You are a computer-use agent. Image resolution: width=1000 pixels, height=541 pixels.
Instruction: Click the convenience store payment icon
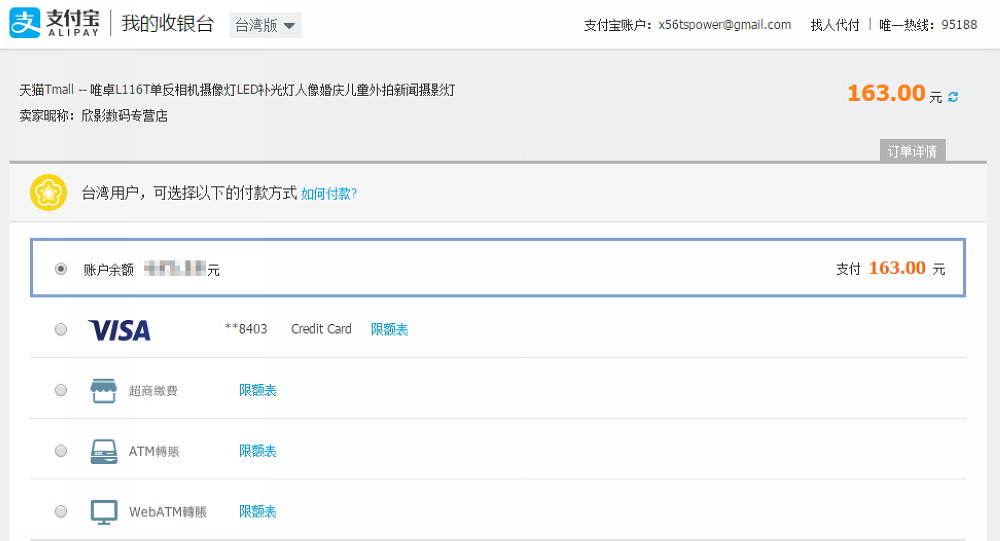tap(103, 390)
